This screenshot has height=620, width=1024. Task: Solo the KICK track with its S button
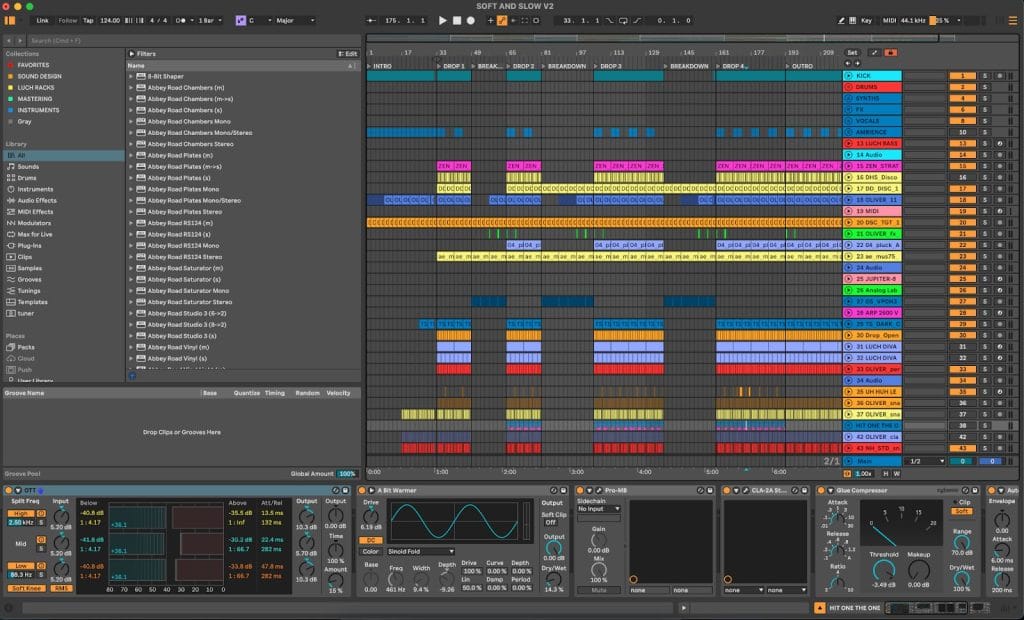pyautogui.click(x=984, y=76)
